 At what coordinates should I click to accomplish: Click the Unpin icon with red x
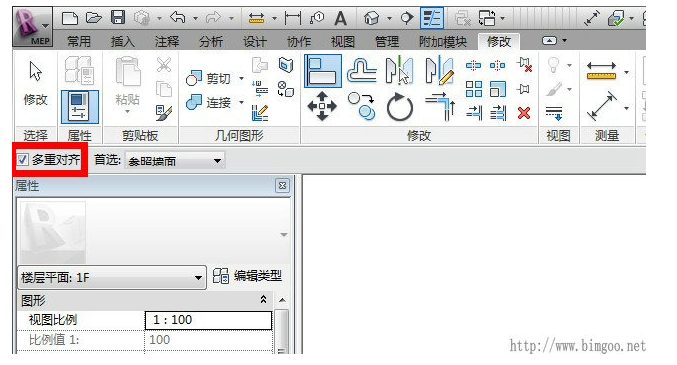pyautogui.click(x=524, y=65)
